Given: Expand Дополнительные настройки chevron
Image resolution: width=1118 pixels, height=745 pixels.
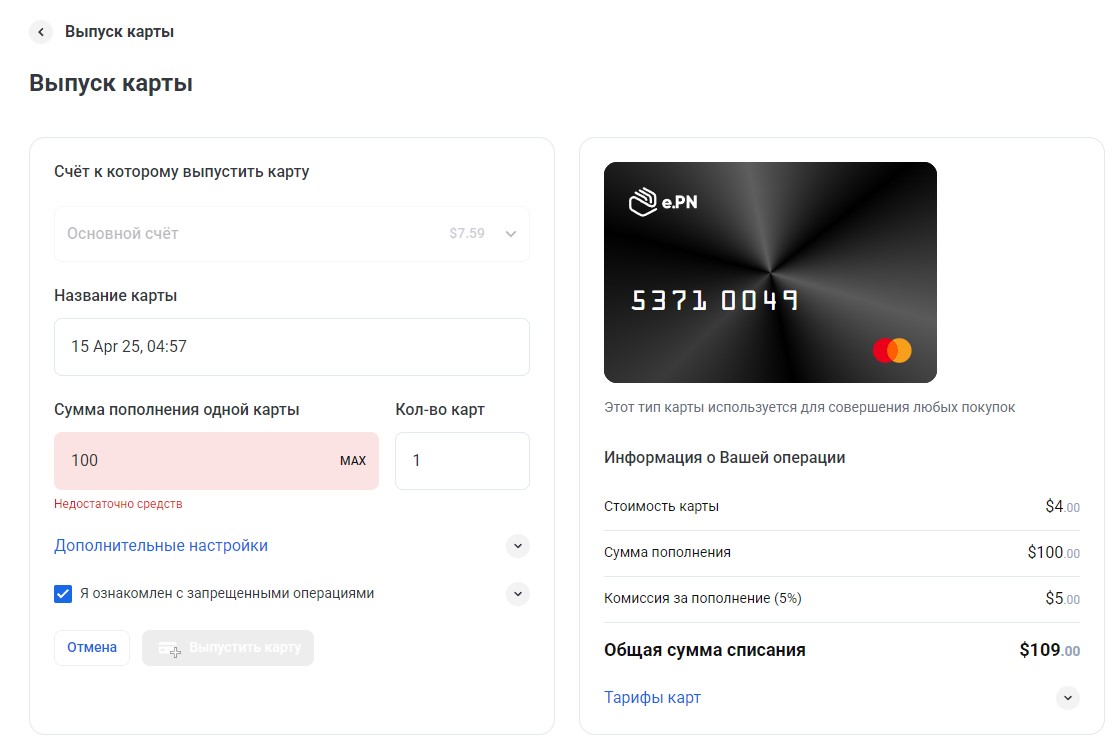Looking at the screenshot, I should (518, 546).
